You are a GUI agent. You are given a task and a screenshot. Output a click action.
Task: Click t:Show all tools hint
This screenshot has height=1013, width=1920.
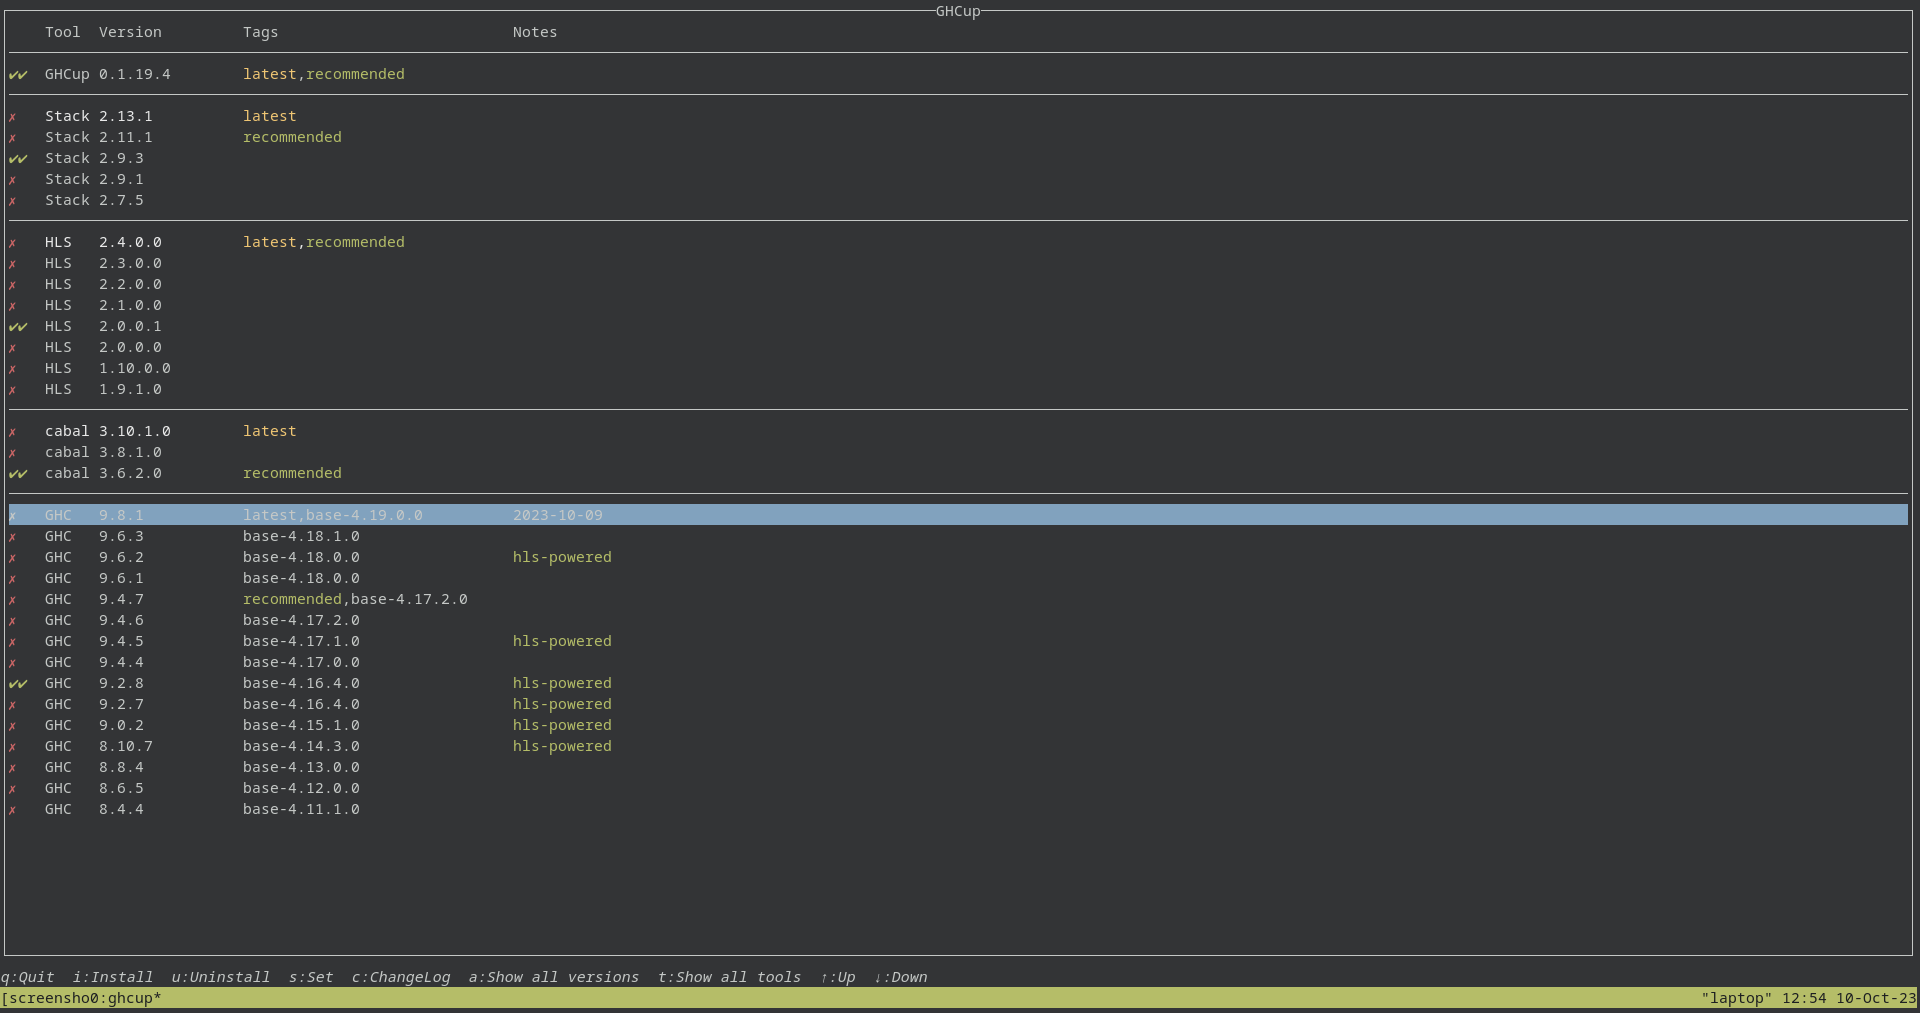(729, 977)
